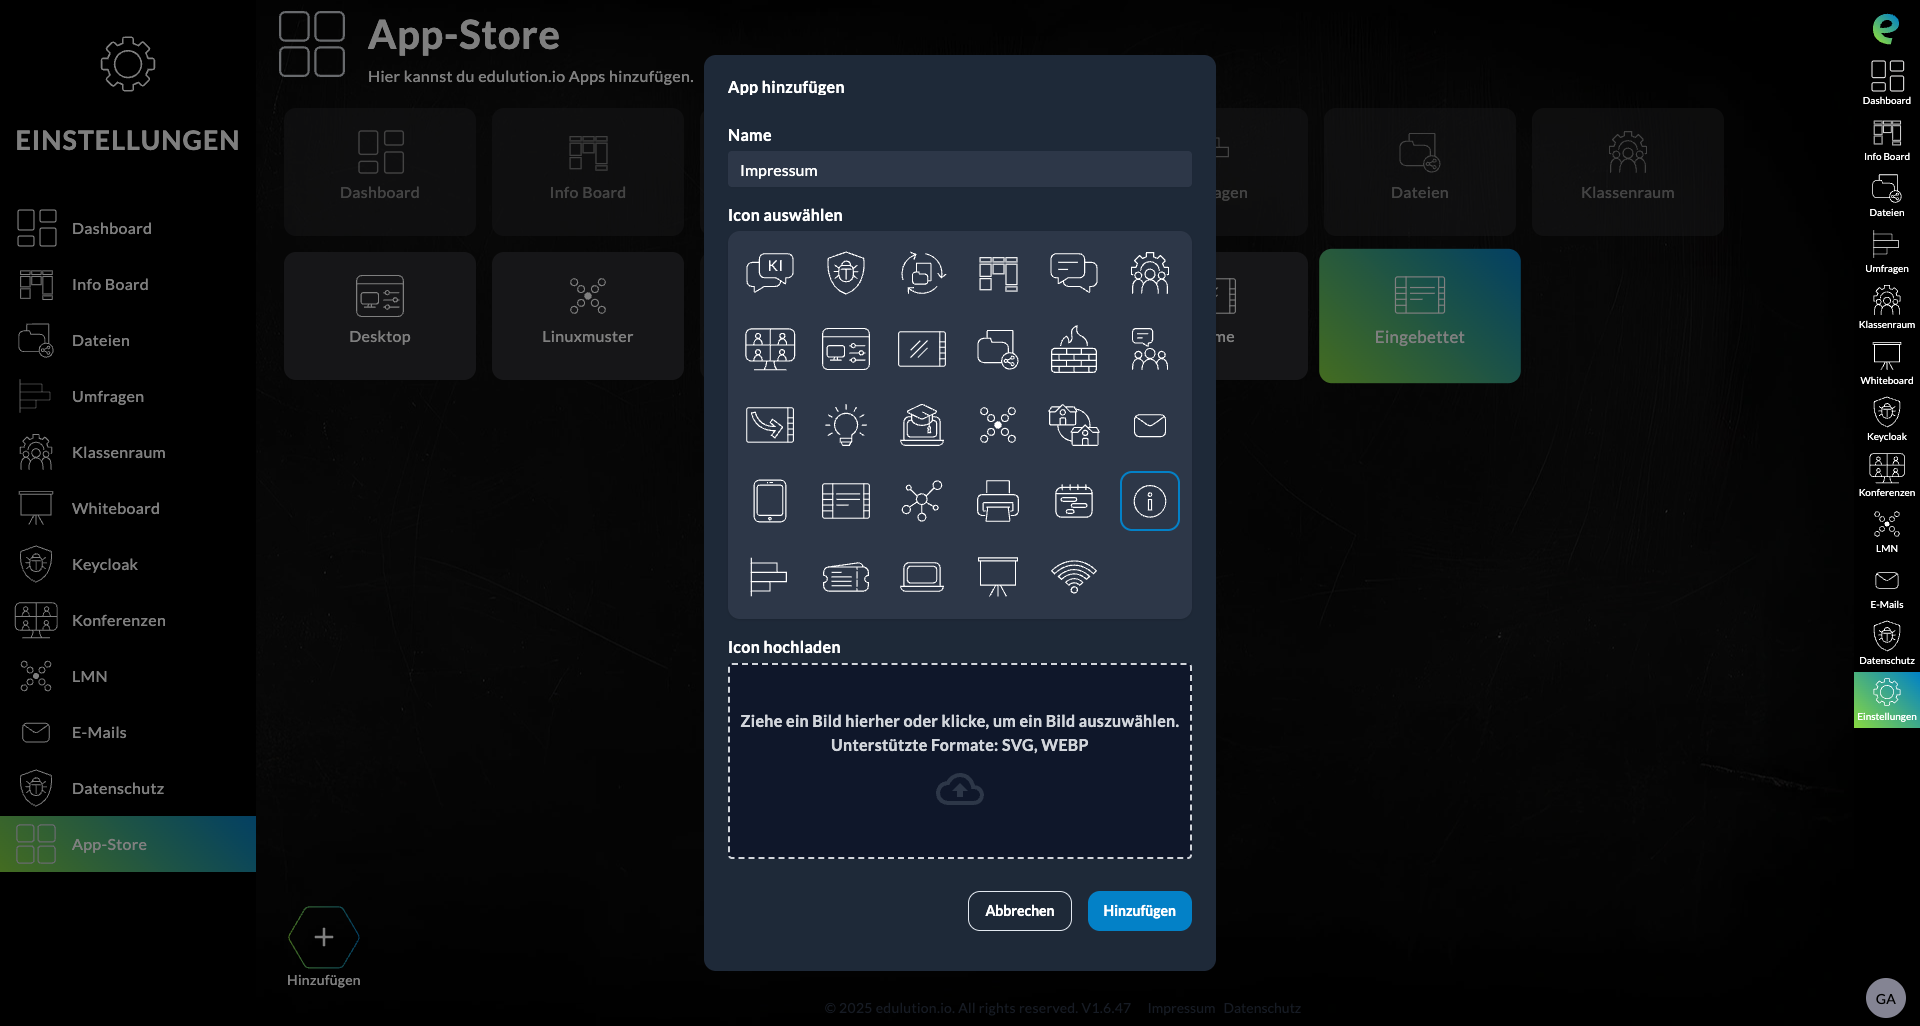Cancel the dialog with Abbrechen
Screen dimensions: 1920x1026
click(x=1019, y=911)
